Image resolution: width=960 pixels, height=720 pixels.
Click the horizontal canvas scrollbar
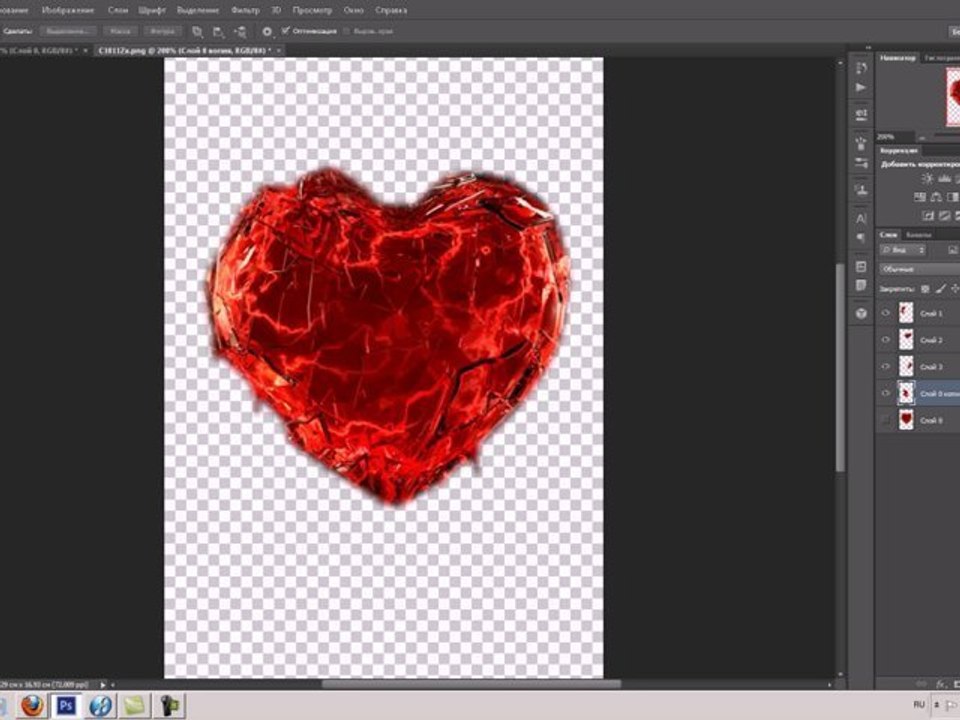[x=471, y=684]
